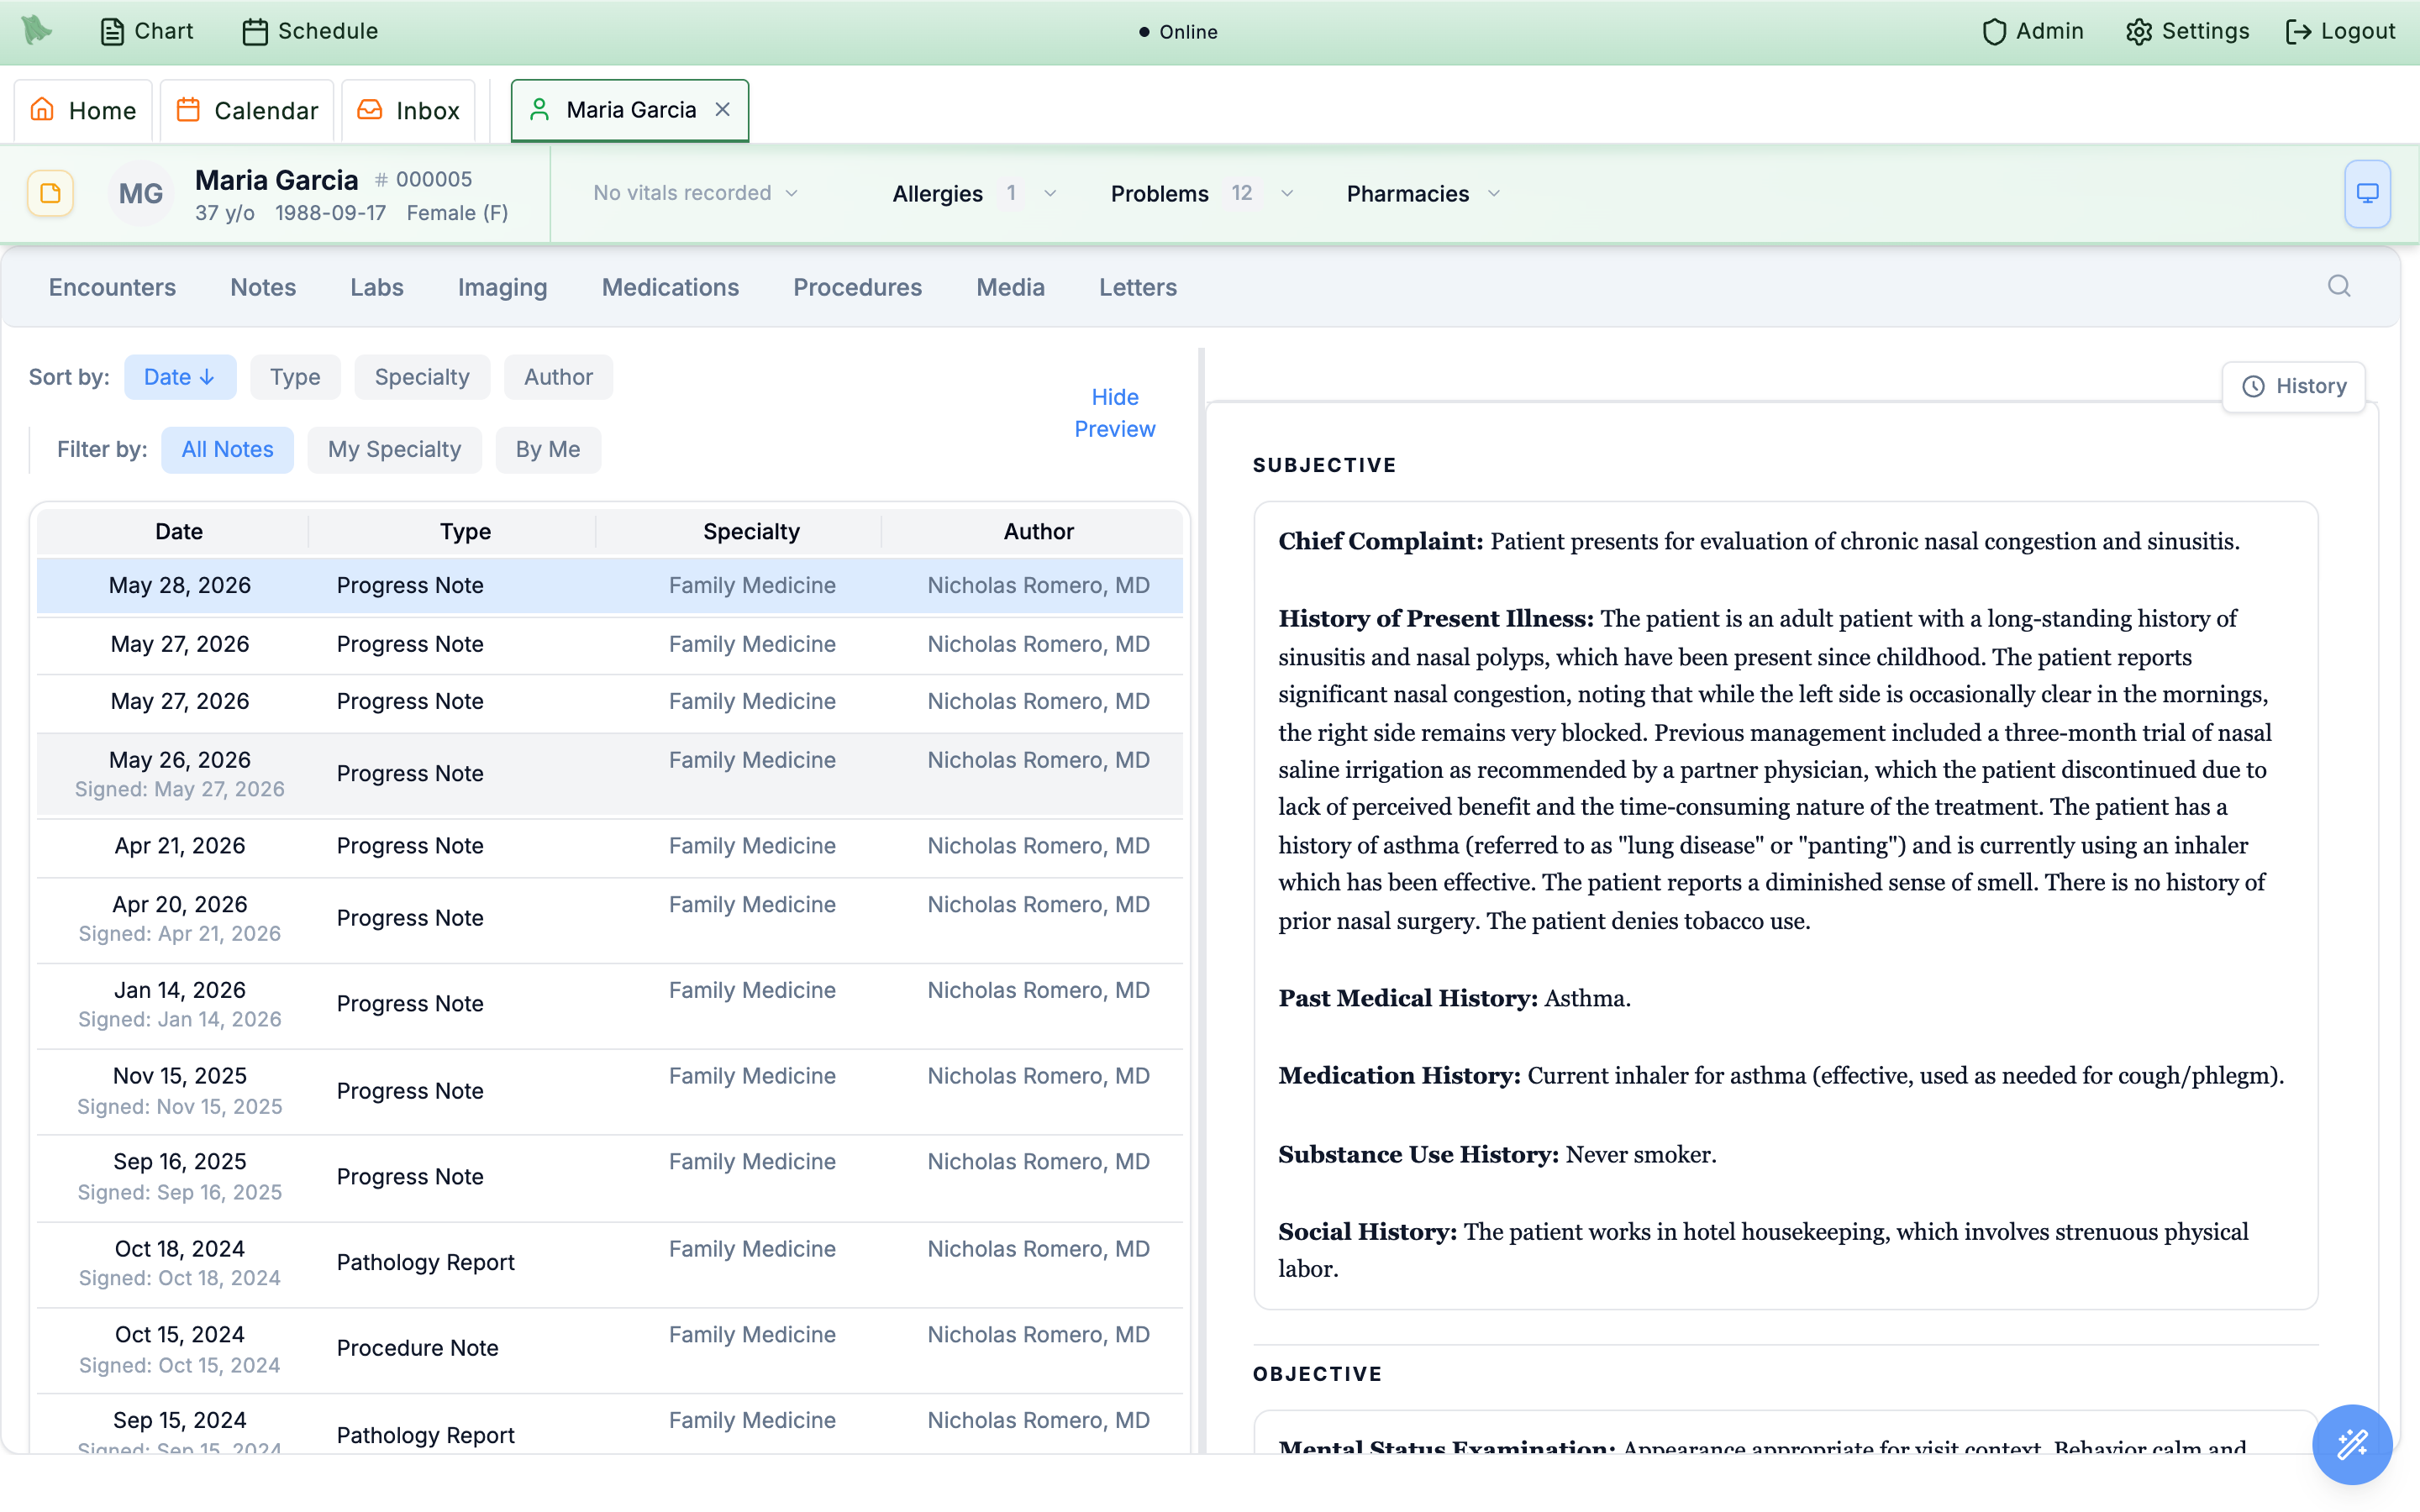Switch to the Procedures tab
Viewport: 2420px width, 1512px height.
coord(857,287)
